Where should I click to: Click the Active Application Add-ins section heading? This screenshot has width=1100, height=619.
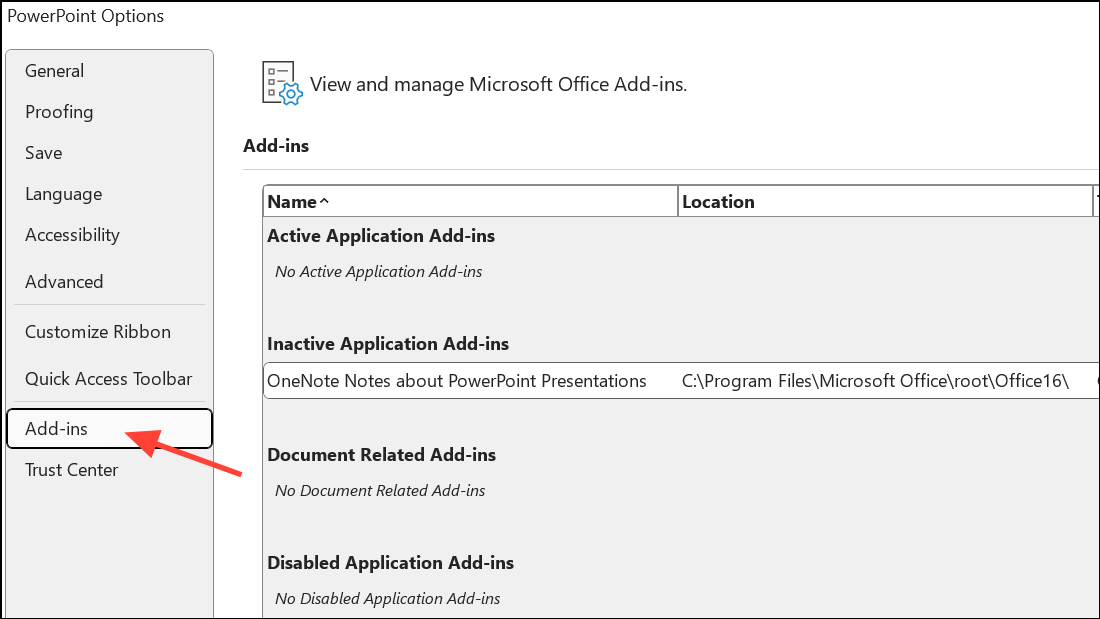[381, 235]
